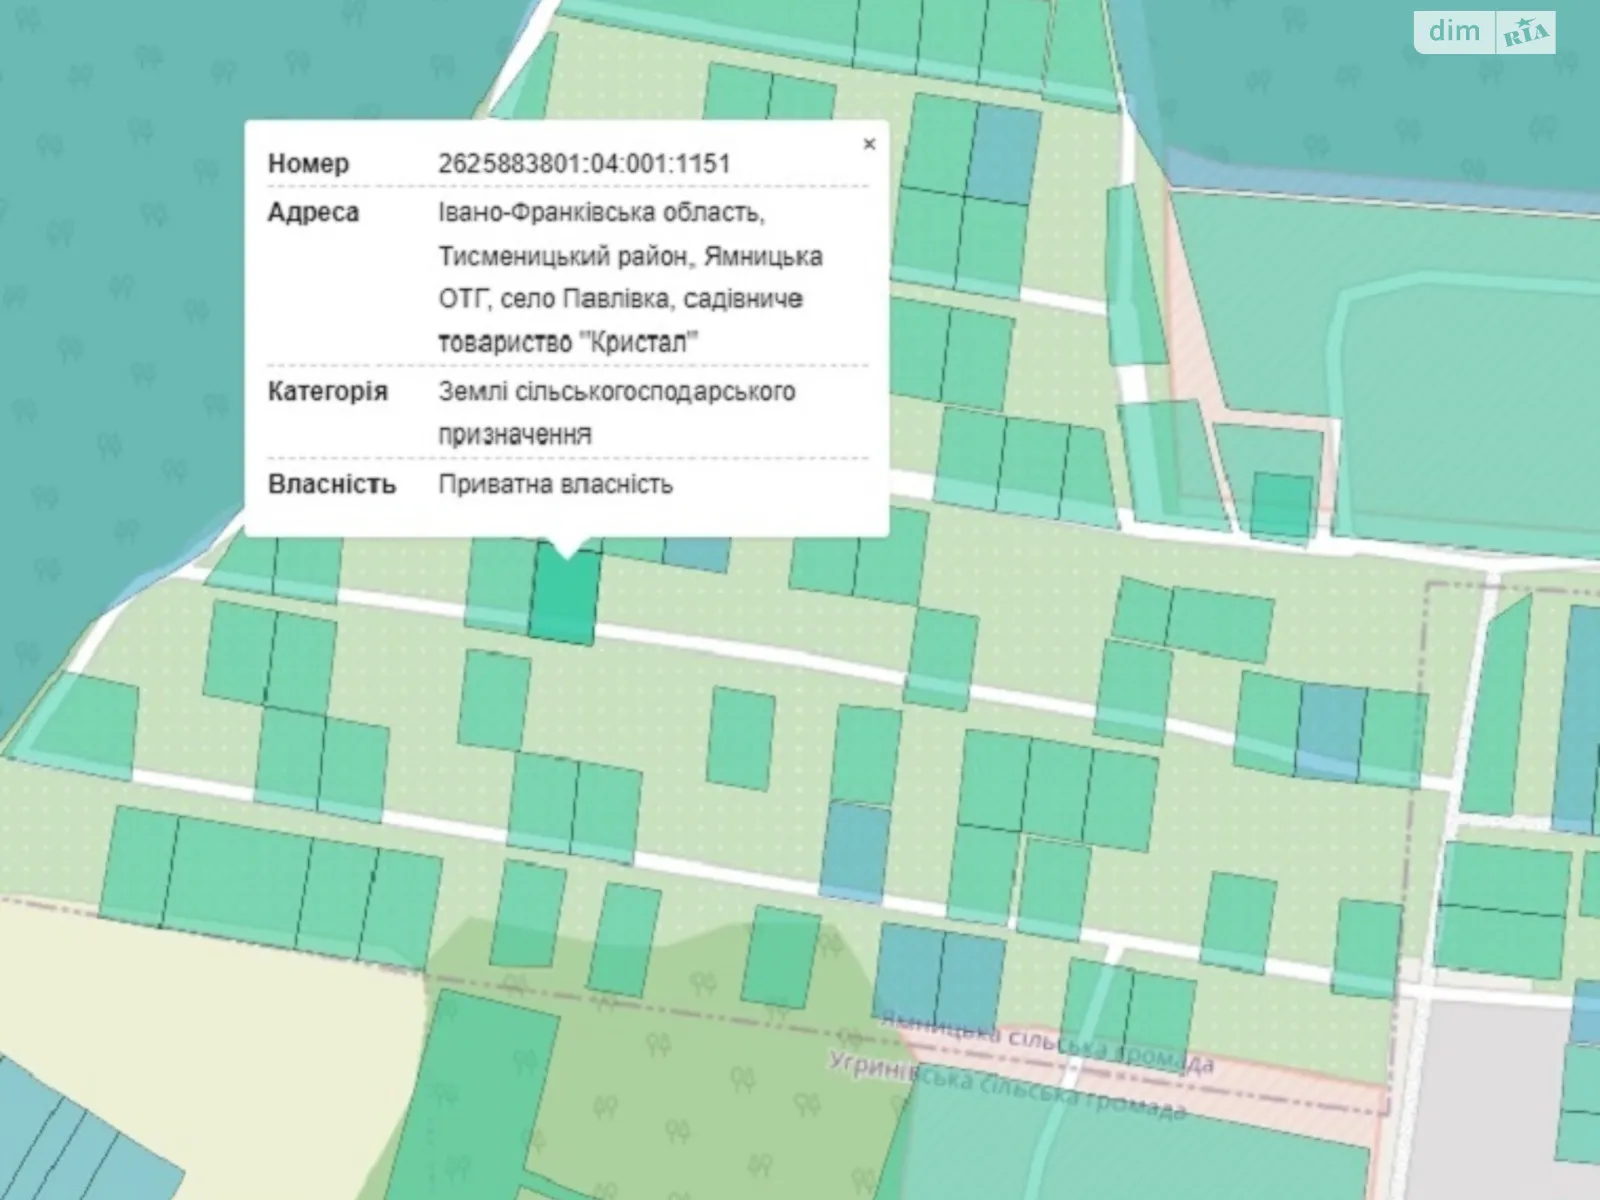The image size is (1600, 1200).
Task: Click the 'Івано-Франківська область' address text
Action: point(601,213)
